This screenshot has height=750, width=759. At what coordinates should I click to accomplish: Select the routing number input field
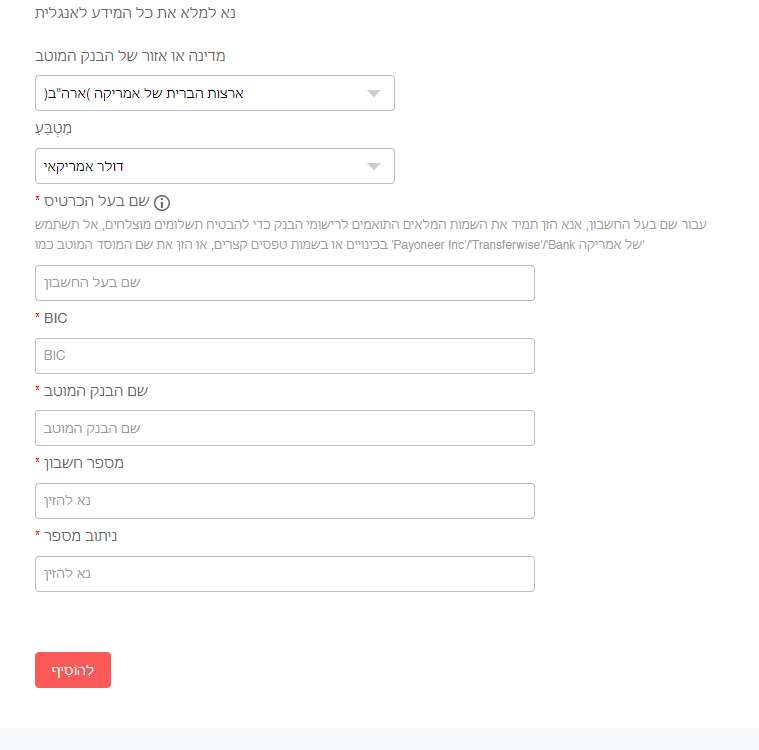coord(284,574)
